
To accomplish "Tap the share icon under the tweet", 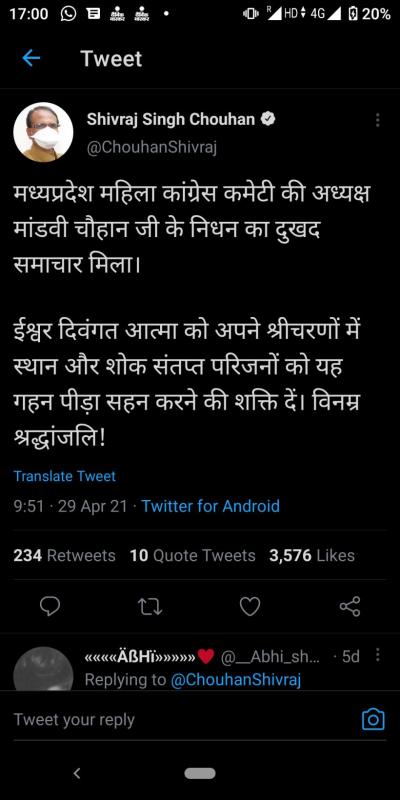I will (350, 606).
